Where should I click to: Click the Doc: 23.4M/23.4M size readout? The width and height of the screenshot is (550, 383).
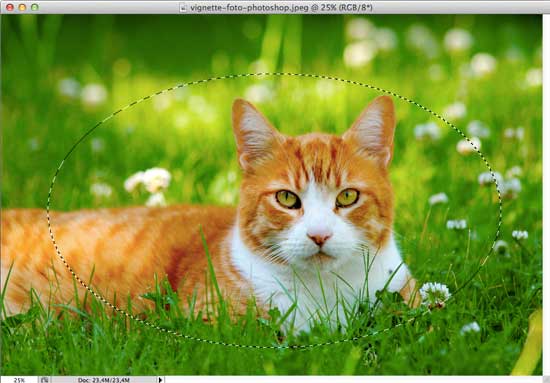click(104, 380)
